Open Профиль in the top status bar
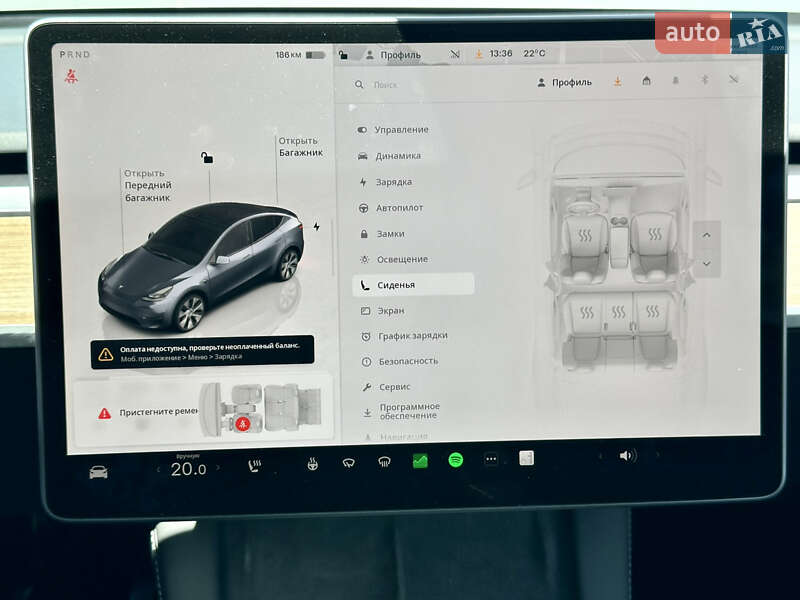The image size is (800, 600). click(393, 55)
